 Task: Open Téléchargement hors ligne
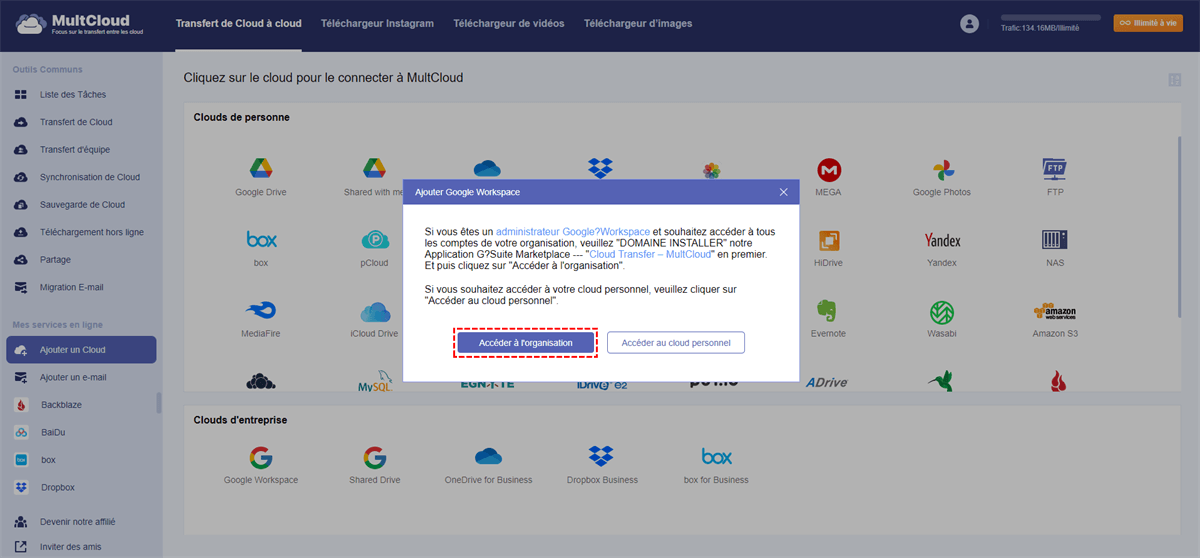pos(92,232)
